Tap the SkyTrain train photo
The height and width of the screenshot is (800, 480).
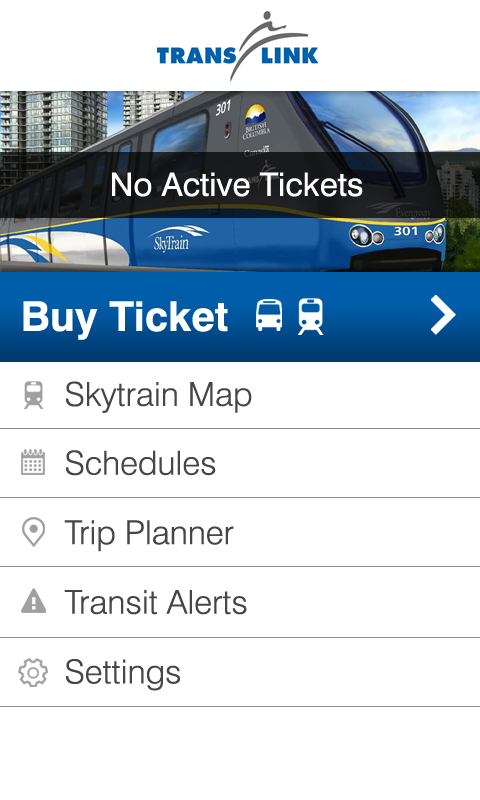click(x=240, y=181)
